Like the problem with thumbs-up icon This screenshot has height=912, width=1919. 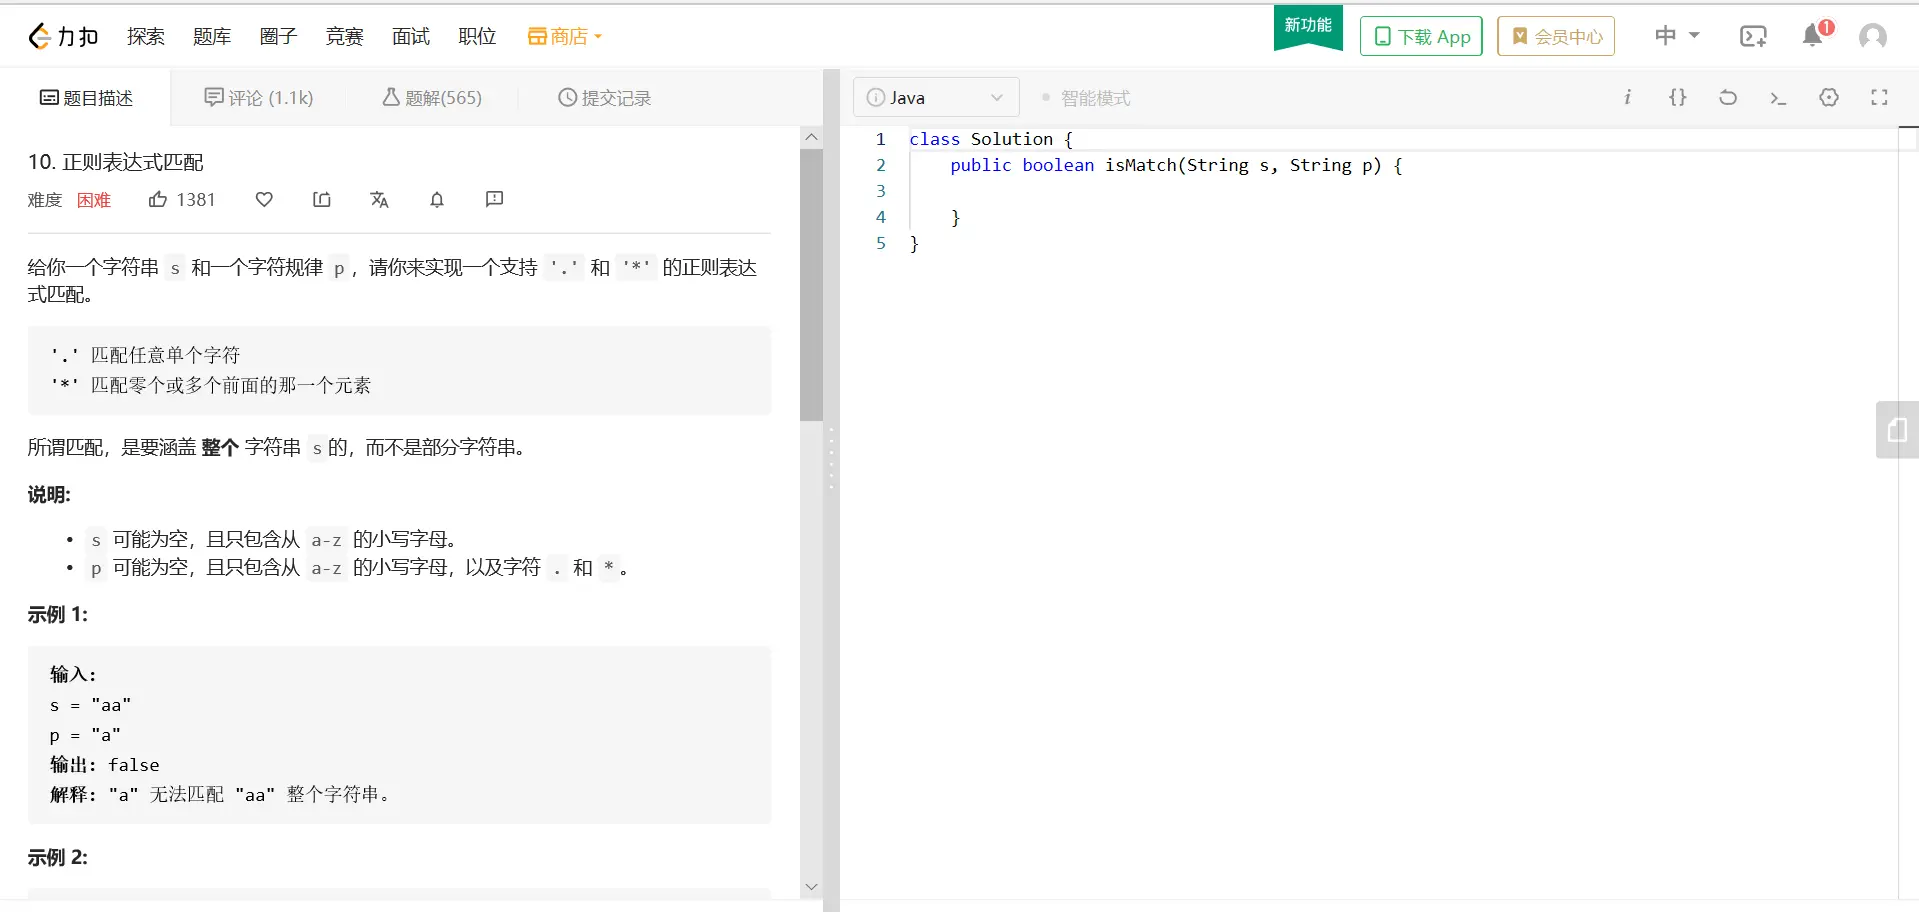158,200
